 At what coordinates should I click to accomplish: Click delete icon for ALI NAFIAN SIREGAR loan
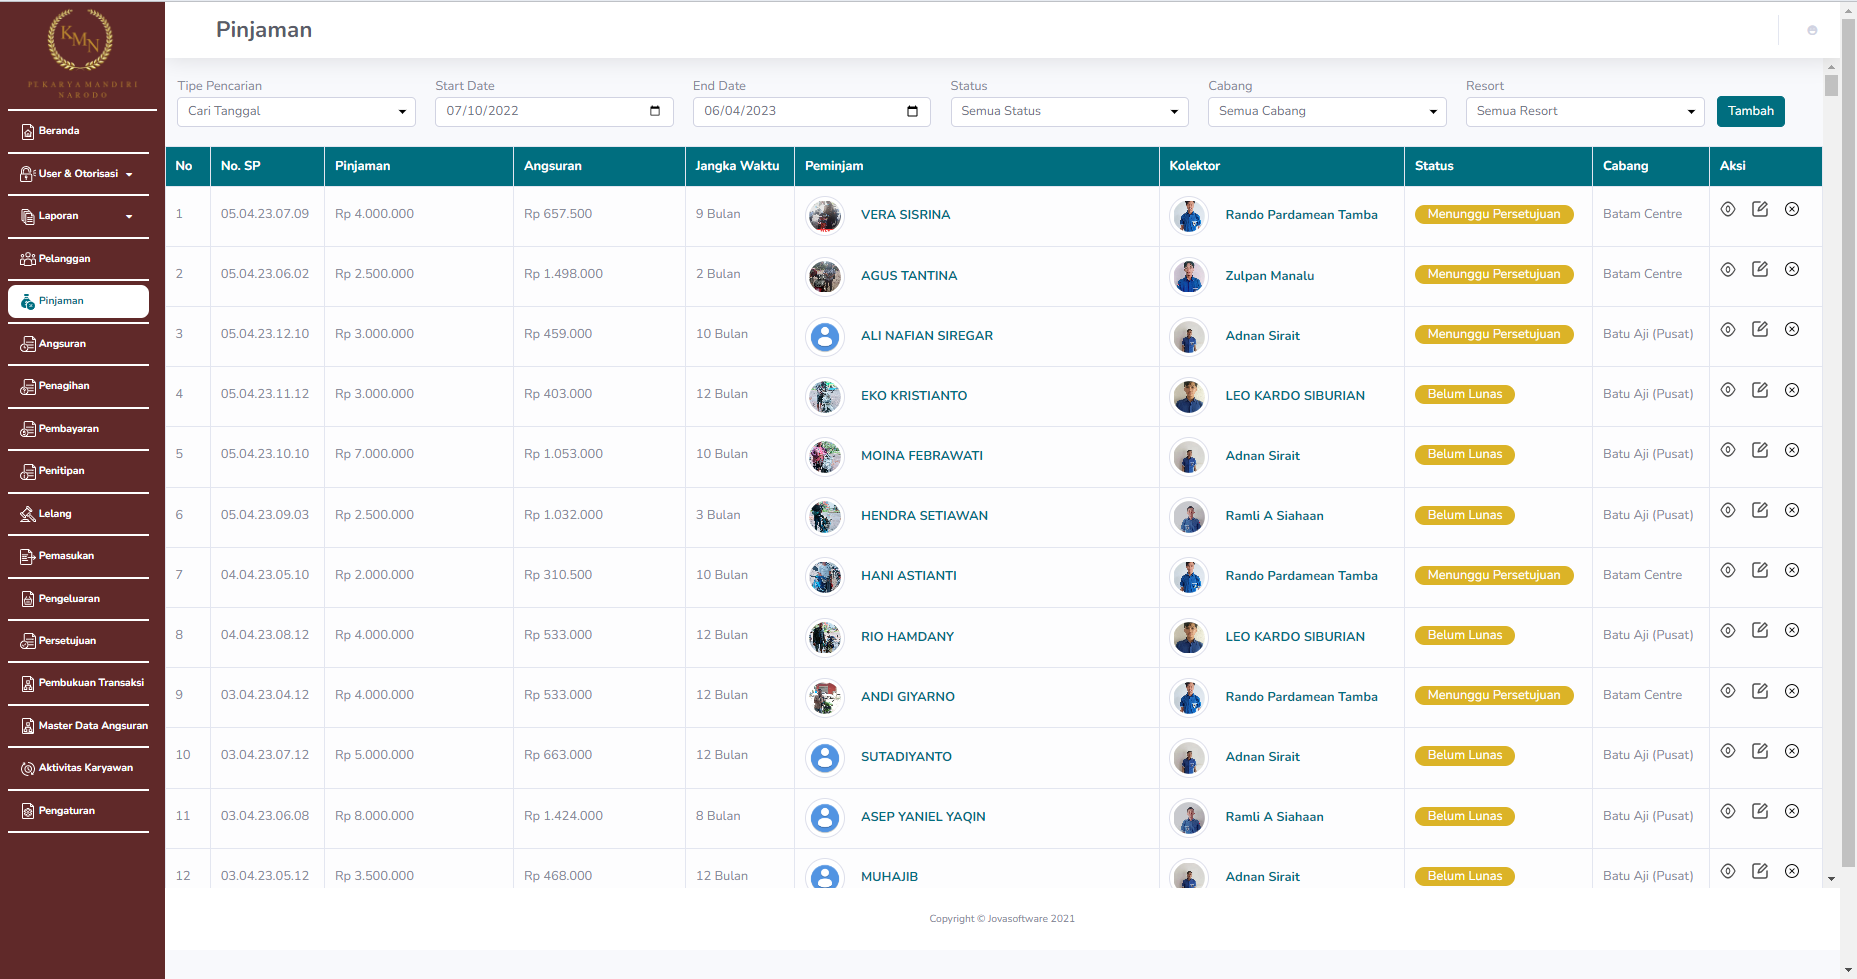tap(1791, 329)
